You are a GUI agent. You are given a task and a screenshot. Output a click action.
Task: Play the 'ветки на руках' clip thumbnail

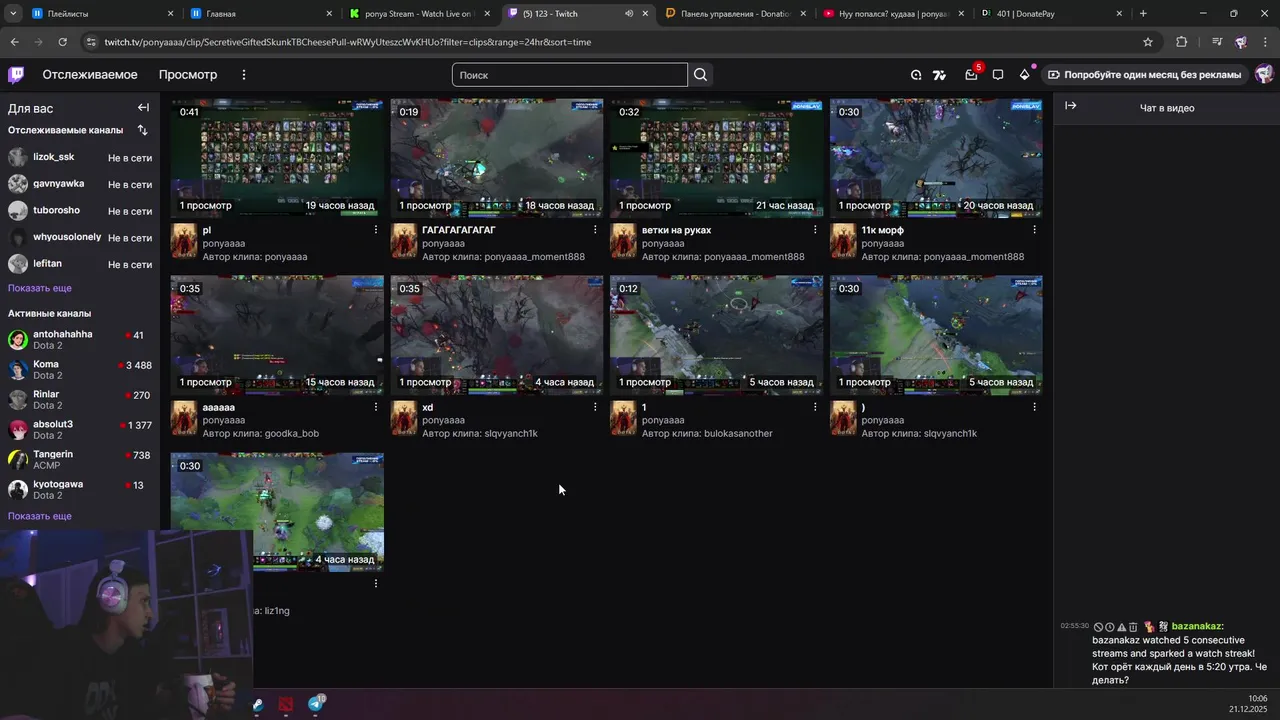[716, 158]
